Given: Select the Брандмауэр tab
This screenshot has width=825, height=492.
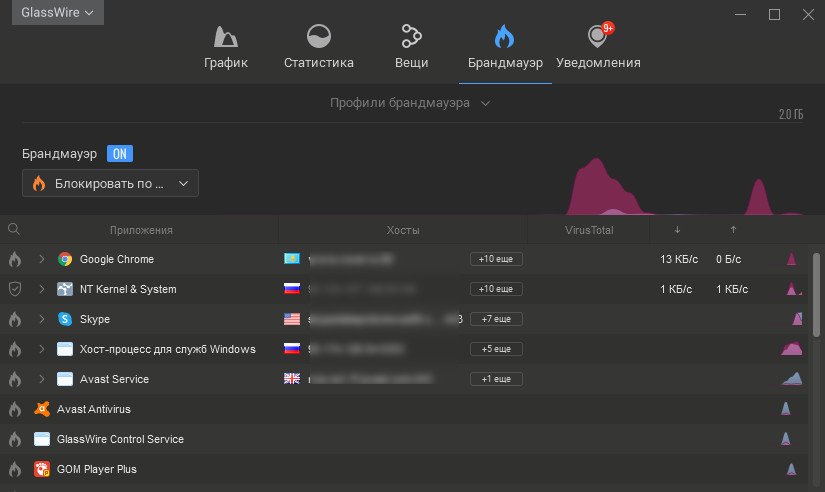Looking at the screenshot, I should (x=505, y=46).
